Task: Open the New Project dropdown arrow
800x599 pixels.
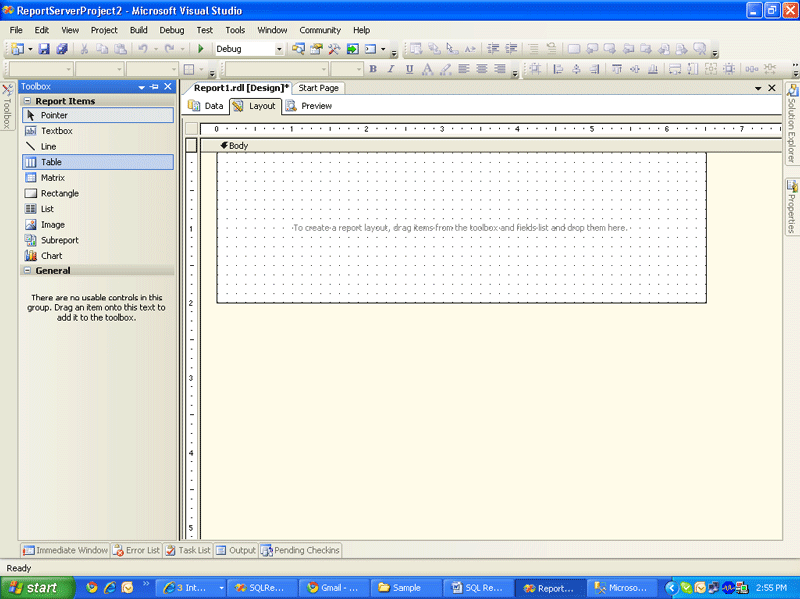Action: [30, 49]
